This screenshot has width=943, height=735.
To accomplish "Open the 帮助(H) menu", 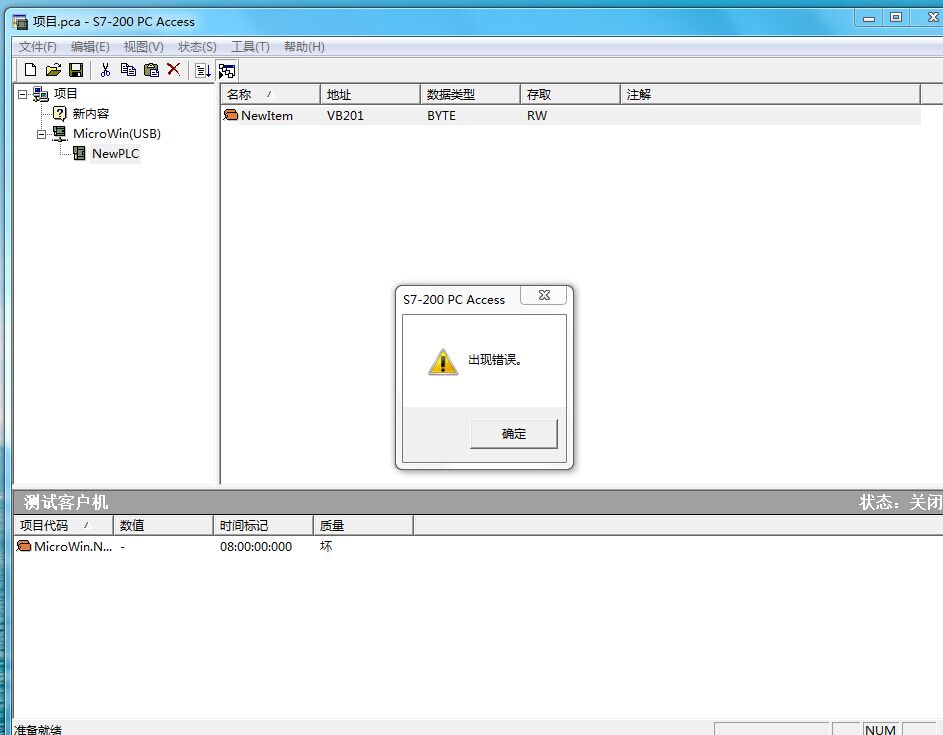I will 304,47.
